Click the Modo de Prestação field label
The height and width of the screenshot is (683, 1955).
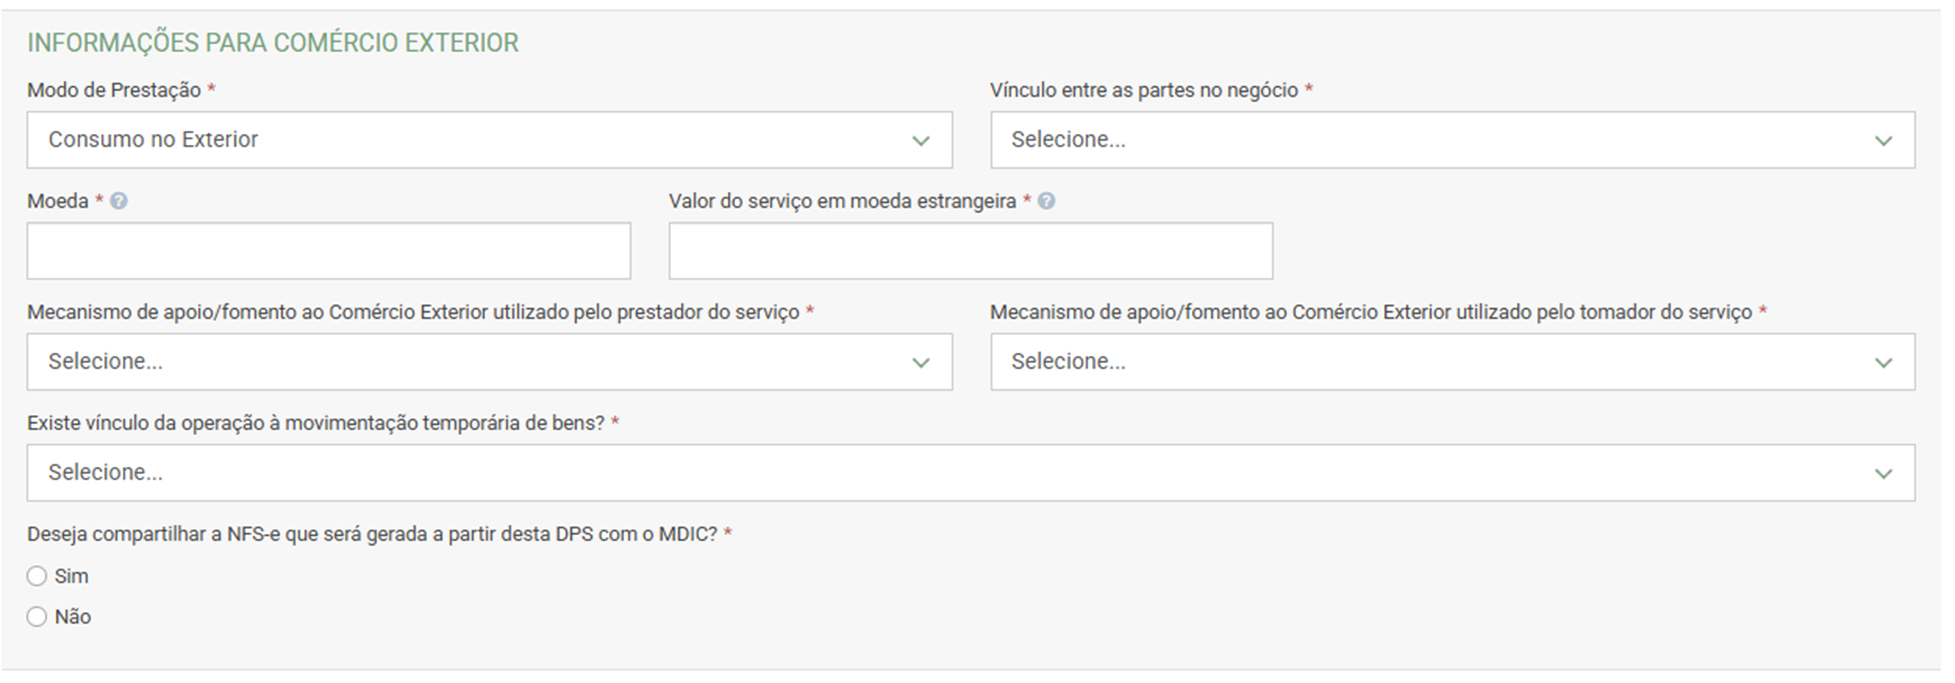[114, 90]
